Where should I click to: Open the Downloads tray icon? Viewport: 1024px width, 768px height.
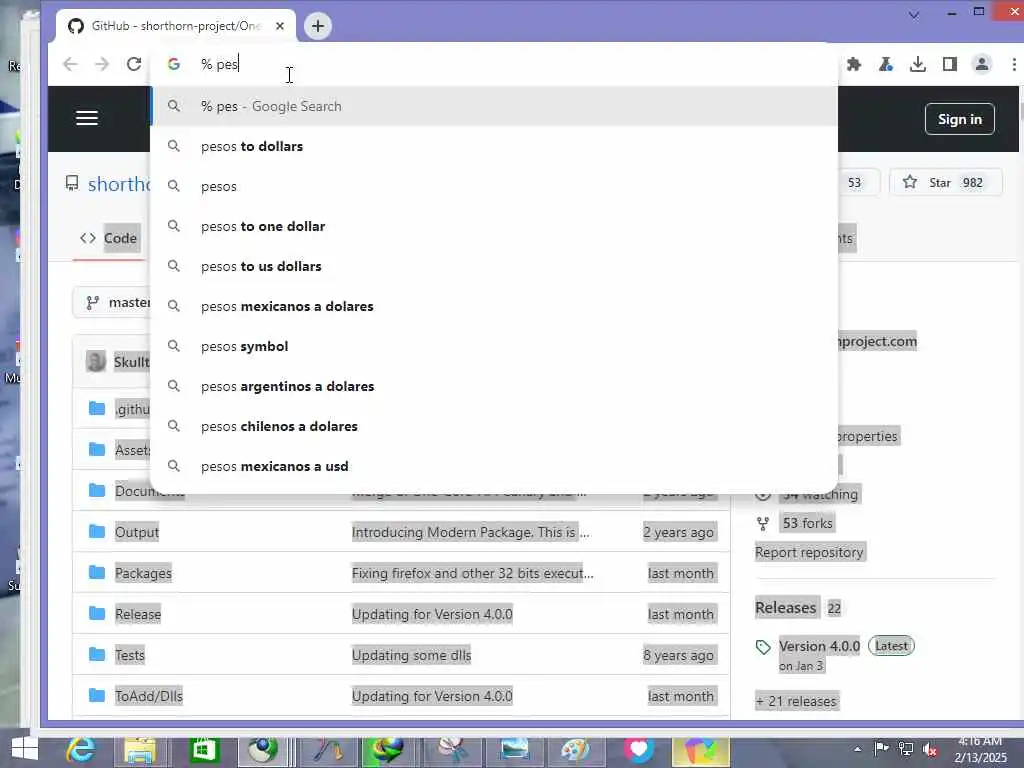coord(918,64)
